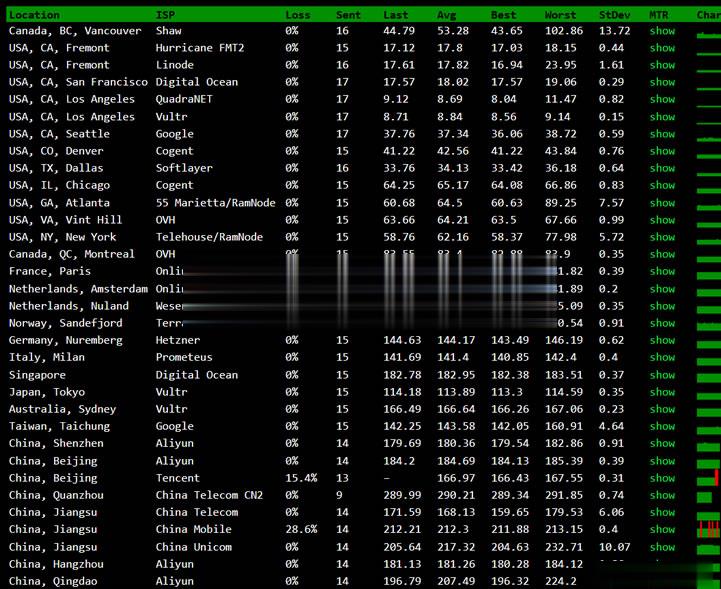The image size is (721, 589).
Task: Show MTR for Montreal OVH row
Action: [662, 254]
